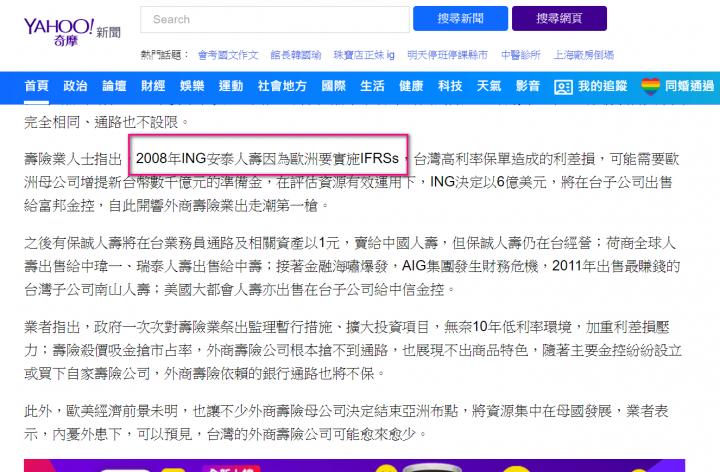The height and width of the screenshot is (472, 720).
Task: Switch to 天氣 section
Action: [489, 86]
